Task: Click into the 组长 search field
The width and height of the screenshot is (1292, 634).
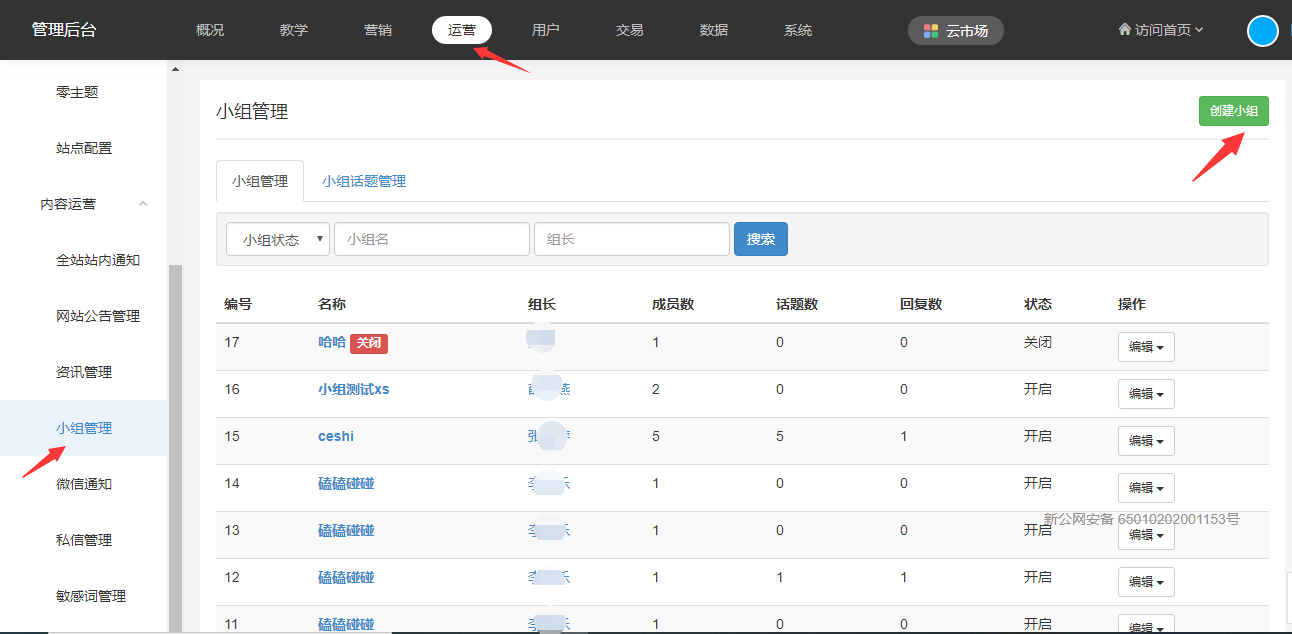Action: click(x=631, y=240)
